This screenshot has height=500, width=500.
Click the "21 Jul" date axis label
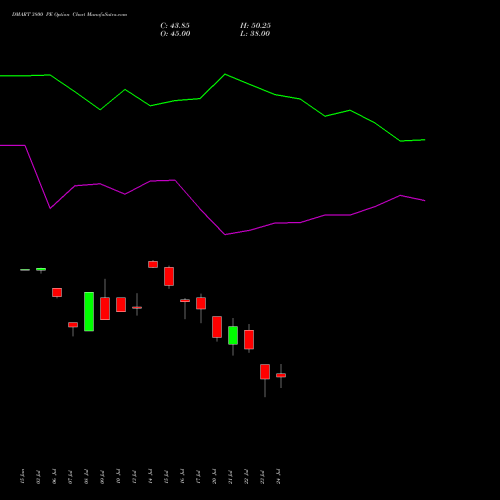(x=230, y=476)
